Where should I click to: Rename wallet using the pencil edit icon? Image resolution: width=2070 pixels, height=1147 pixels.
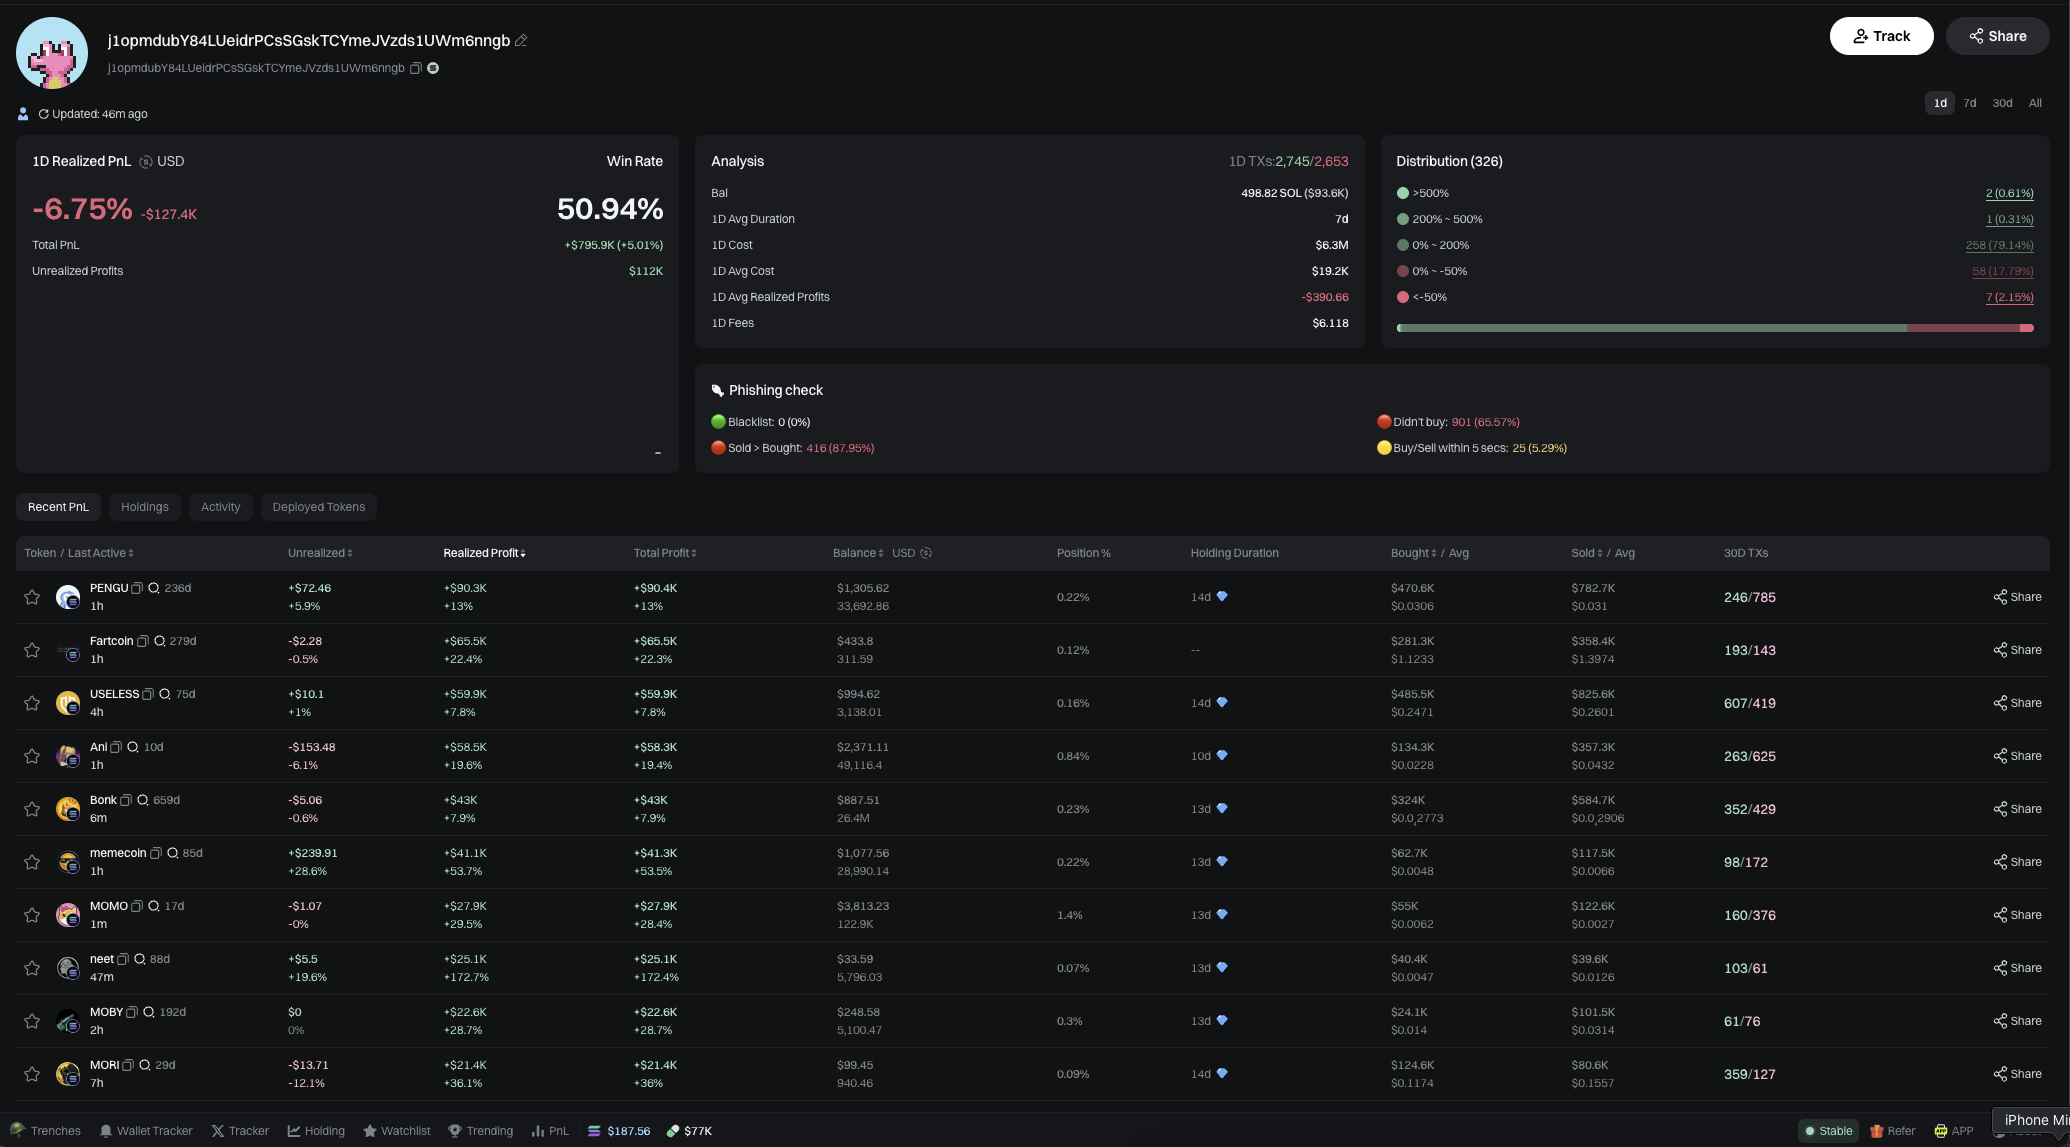520,41
